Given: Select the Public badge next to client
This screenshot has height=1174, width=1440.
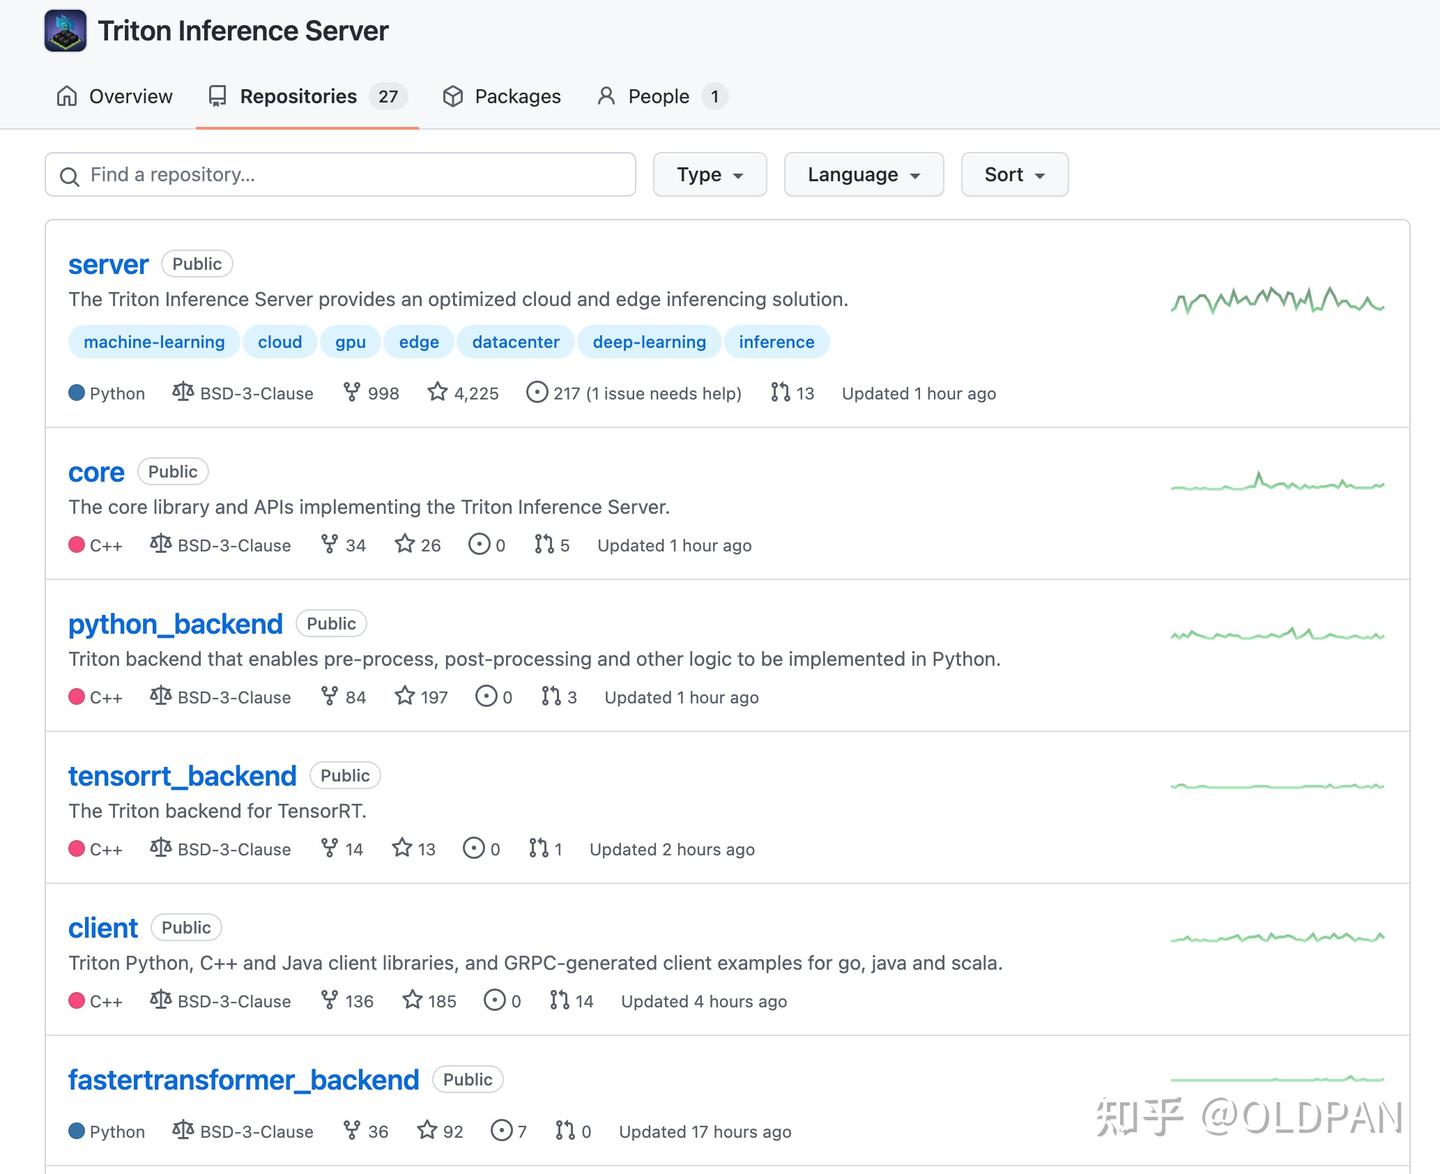Looking at the screenshot, I should pos(186,927).
